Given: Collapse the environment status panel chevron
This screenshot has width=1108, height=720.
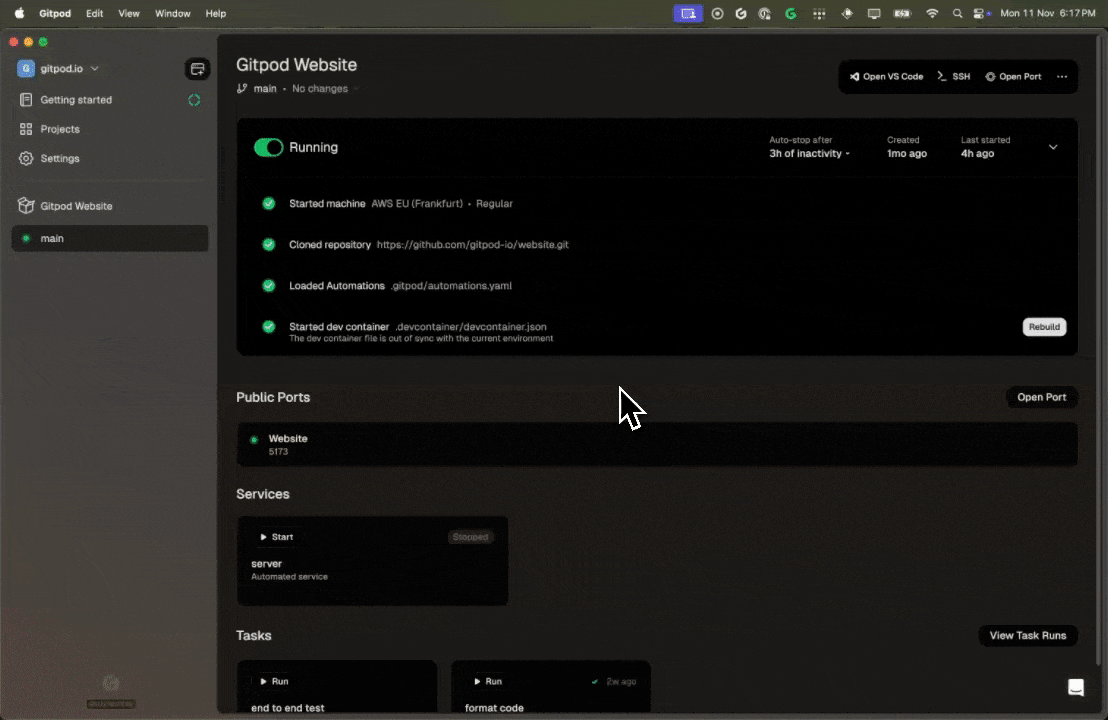Looking at the screenshot, I should 1053,147.
